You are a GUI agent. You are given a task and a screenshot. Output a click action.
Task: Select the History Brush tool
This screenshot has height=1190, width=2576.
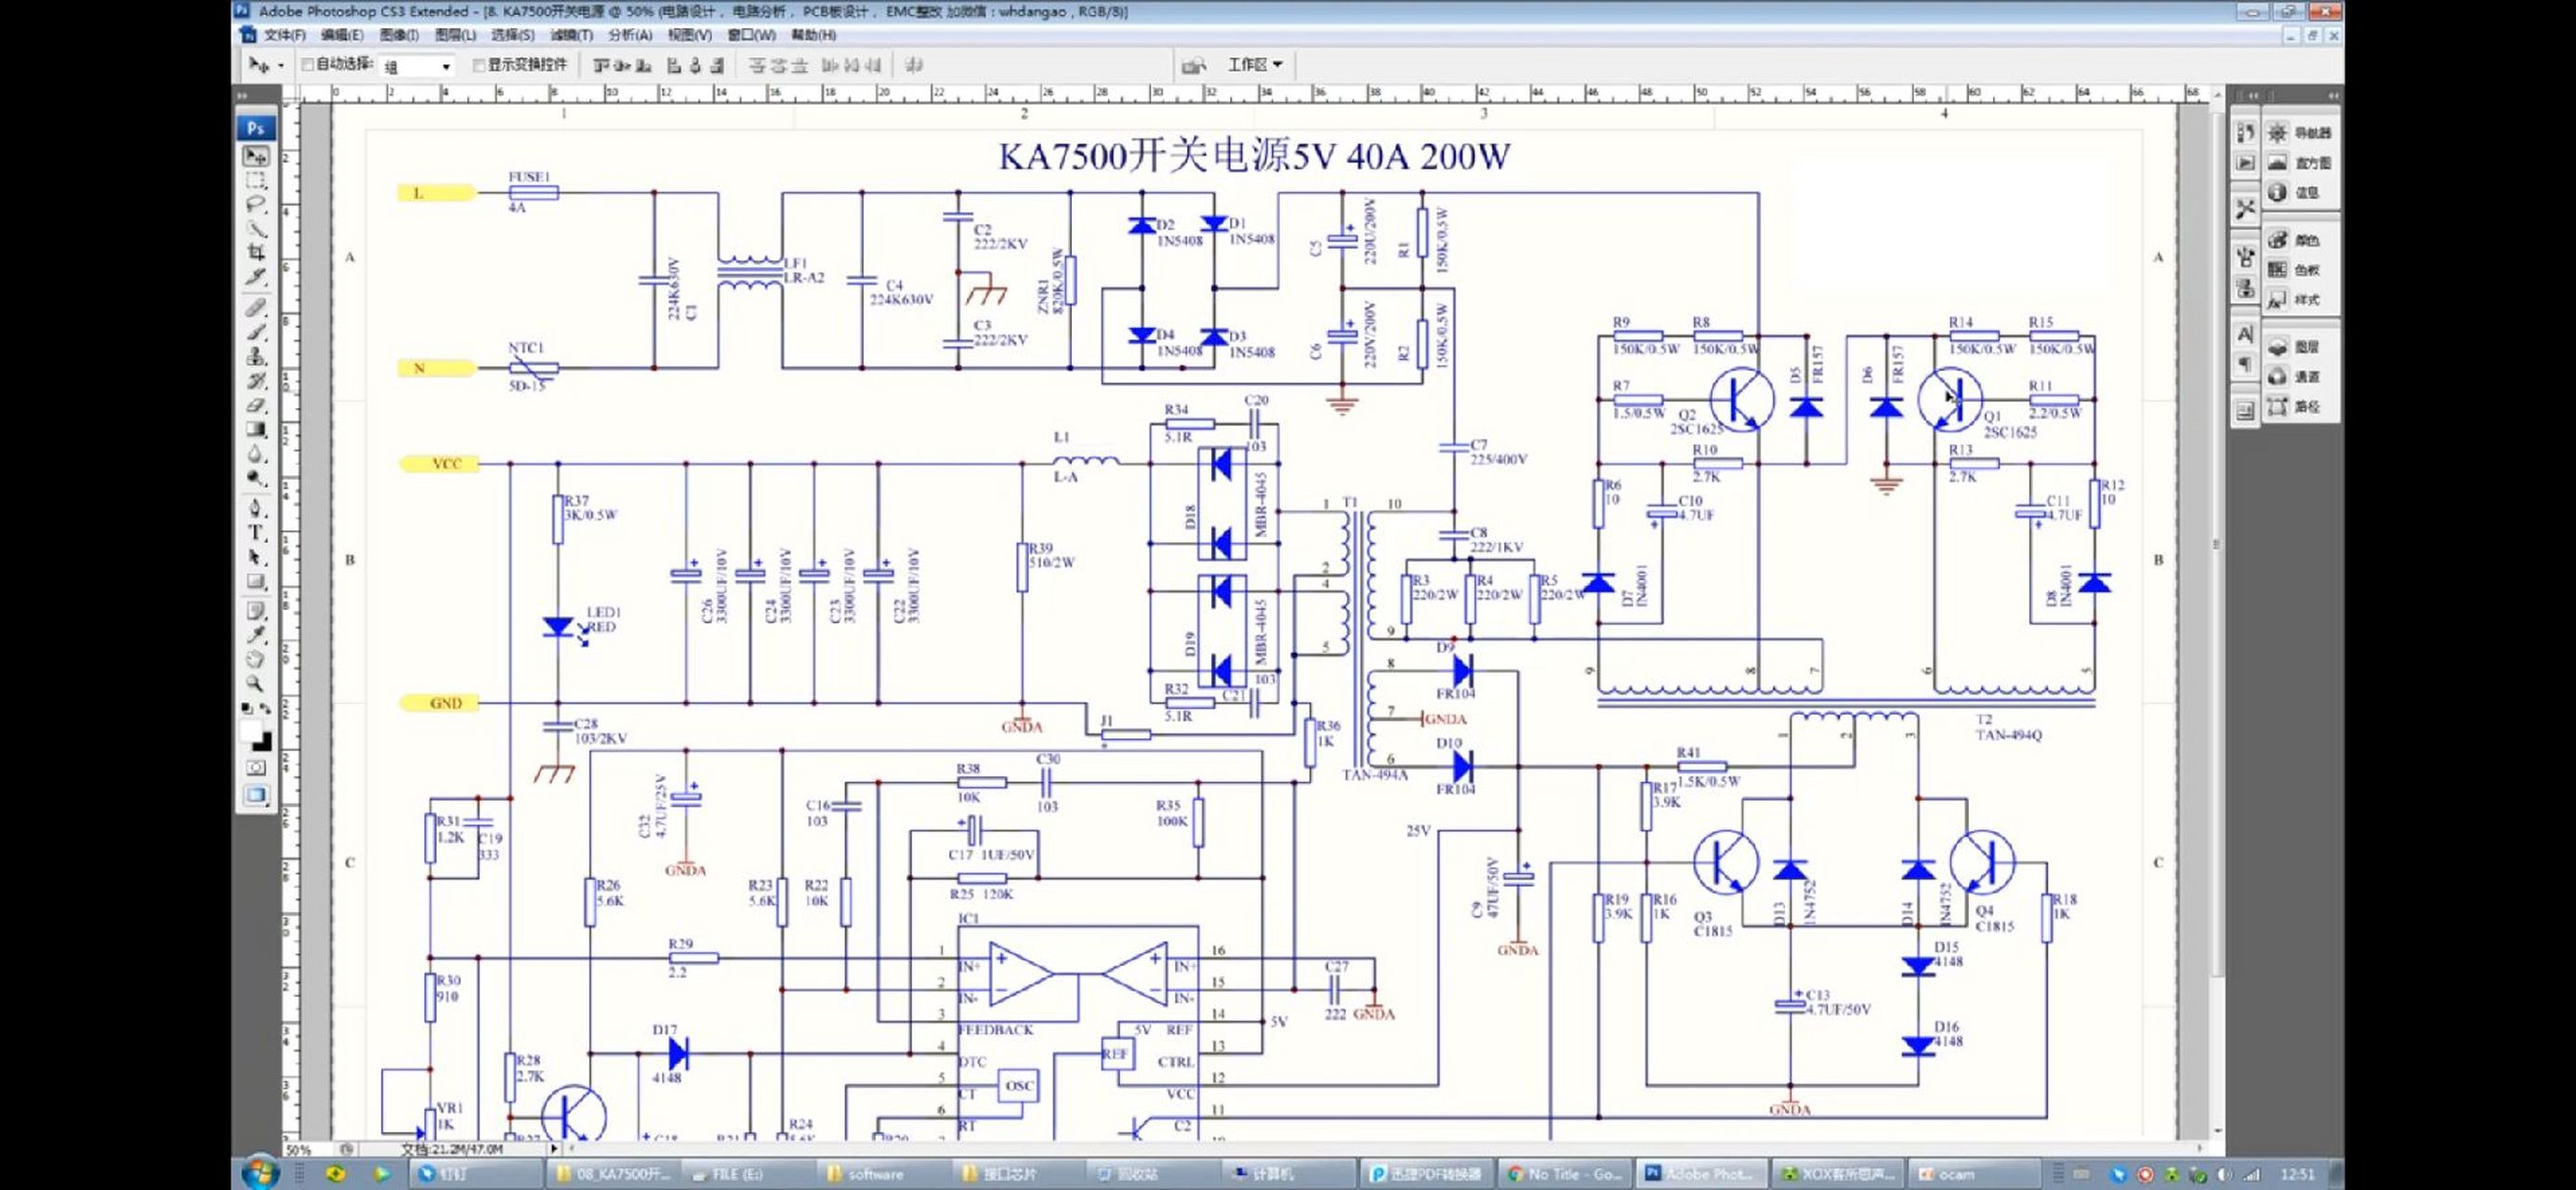tap(256, 381)
